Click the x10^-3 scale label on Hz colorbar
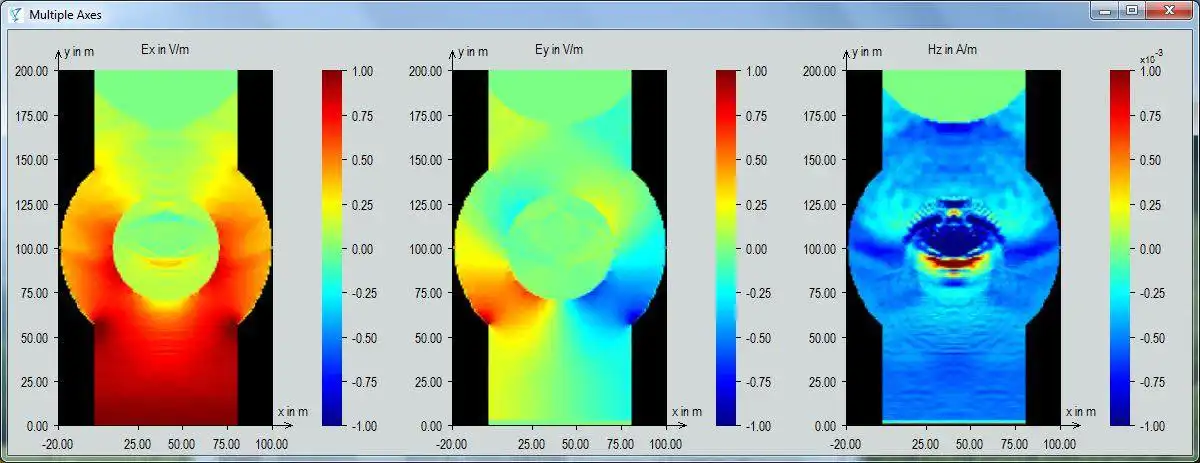The image size is (1200, 463). pyautogui.click(x=1151, y=58)
